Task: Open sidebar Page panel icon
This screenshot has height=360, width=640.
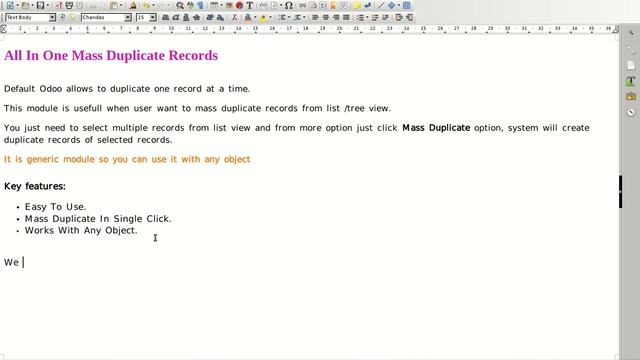Action: coord(631,65)
